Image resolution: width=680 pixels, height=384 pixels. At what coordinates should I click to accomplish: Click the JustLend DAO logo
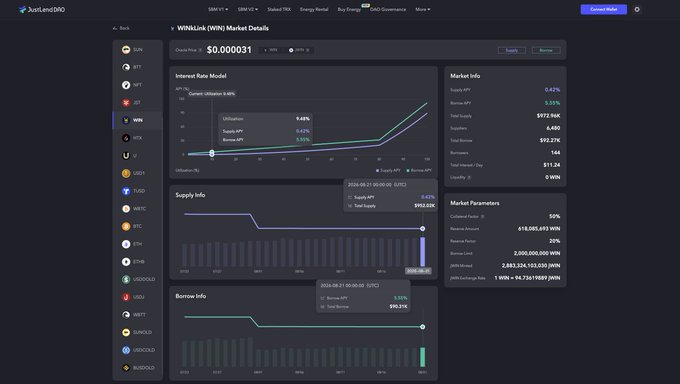point(42,10)
